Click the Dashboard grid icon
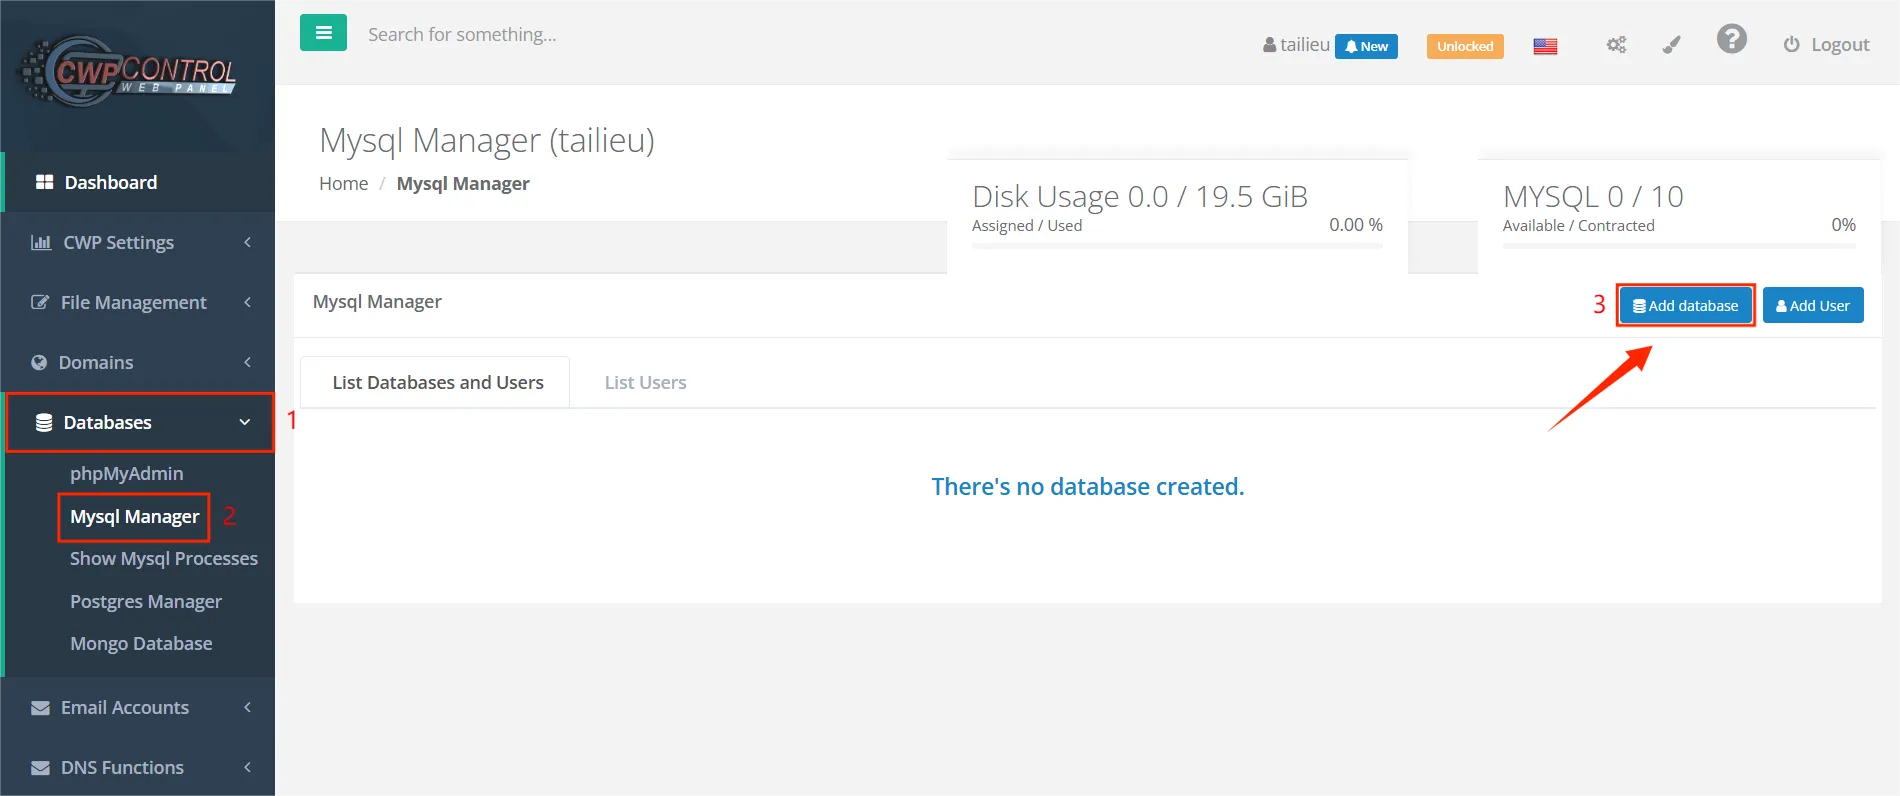Viewport: 1900px width, 796px height. tap(44, 182)
